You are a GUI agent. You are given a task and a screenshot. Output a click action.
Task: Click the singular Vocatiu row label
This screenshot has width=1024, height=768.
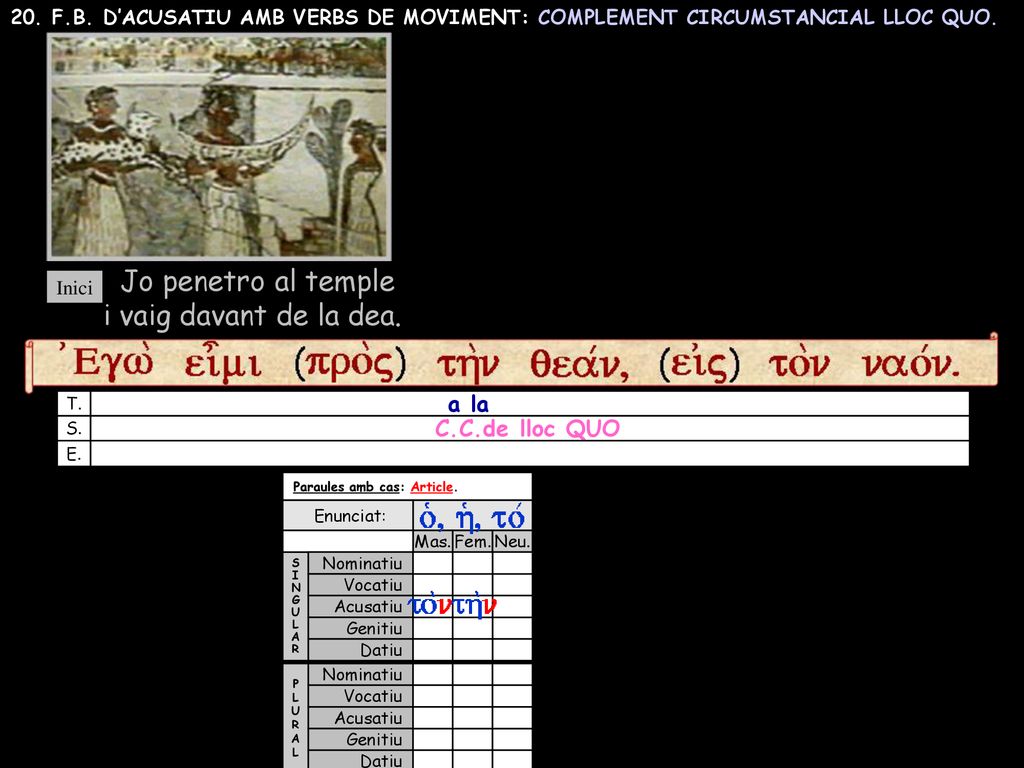tap(360, 584)
